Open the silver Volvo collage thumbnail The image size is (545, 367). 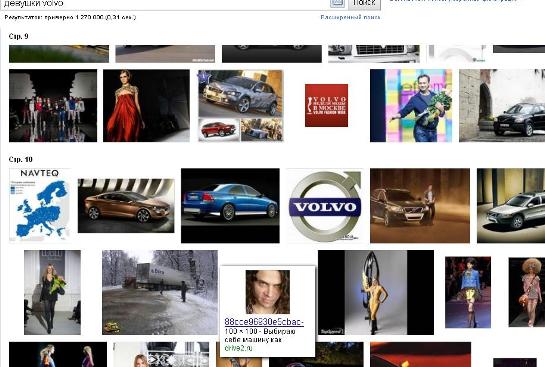pos(241,106)
